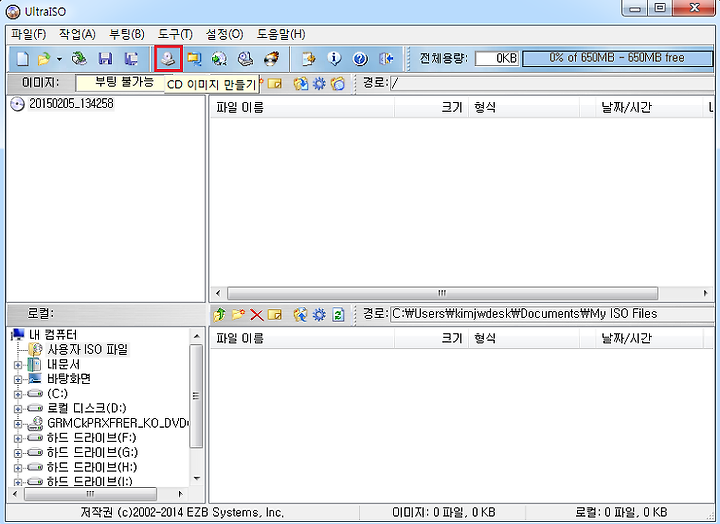Screen dimensions: 720x524
Task: Select 내 컴퓨터 in the local tree
Action: tap(53, 335)
